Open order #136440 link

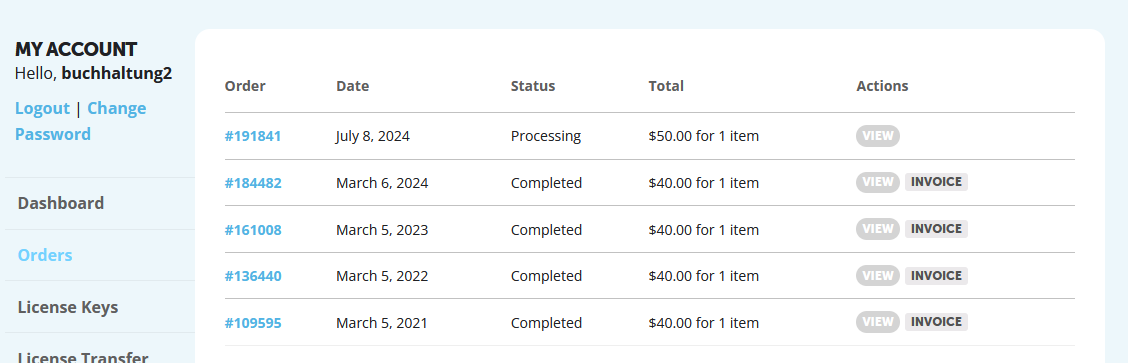pos(253,276)
